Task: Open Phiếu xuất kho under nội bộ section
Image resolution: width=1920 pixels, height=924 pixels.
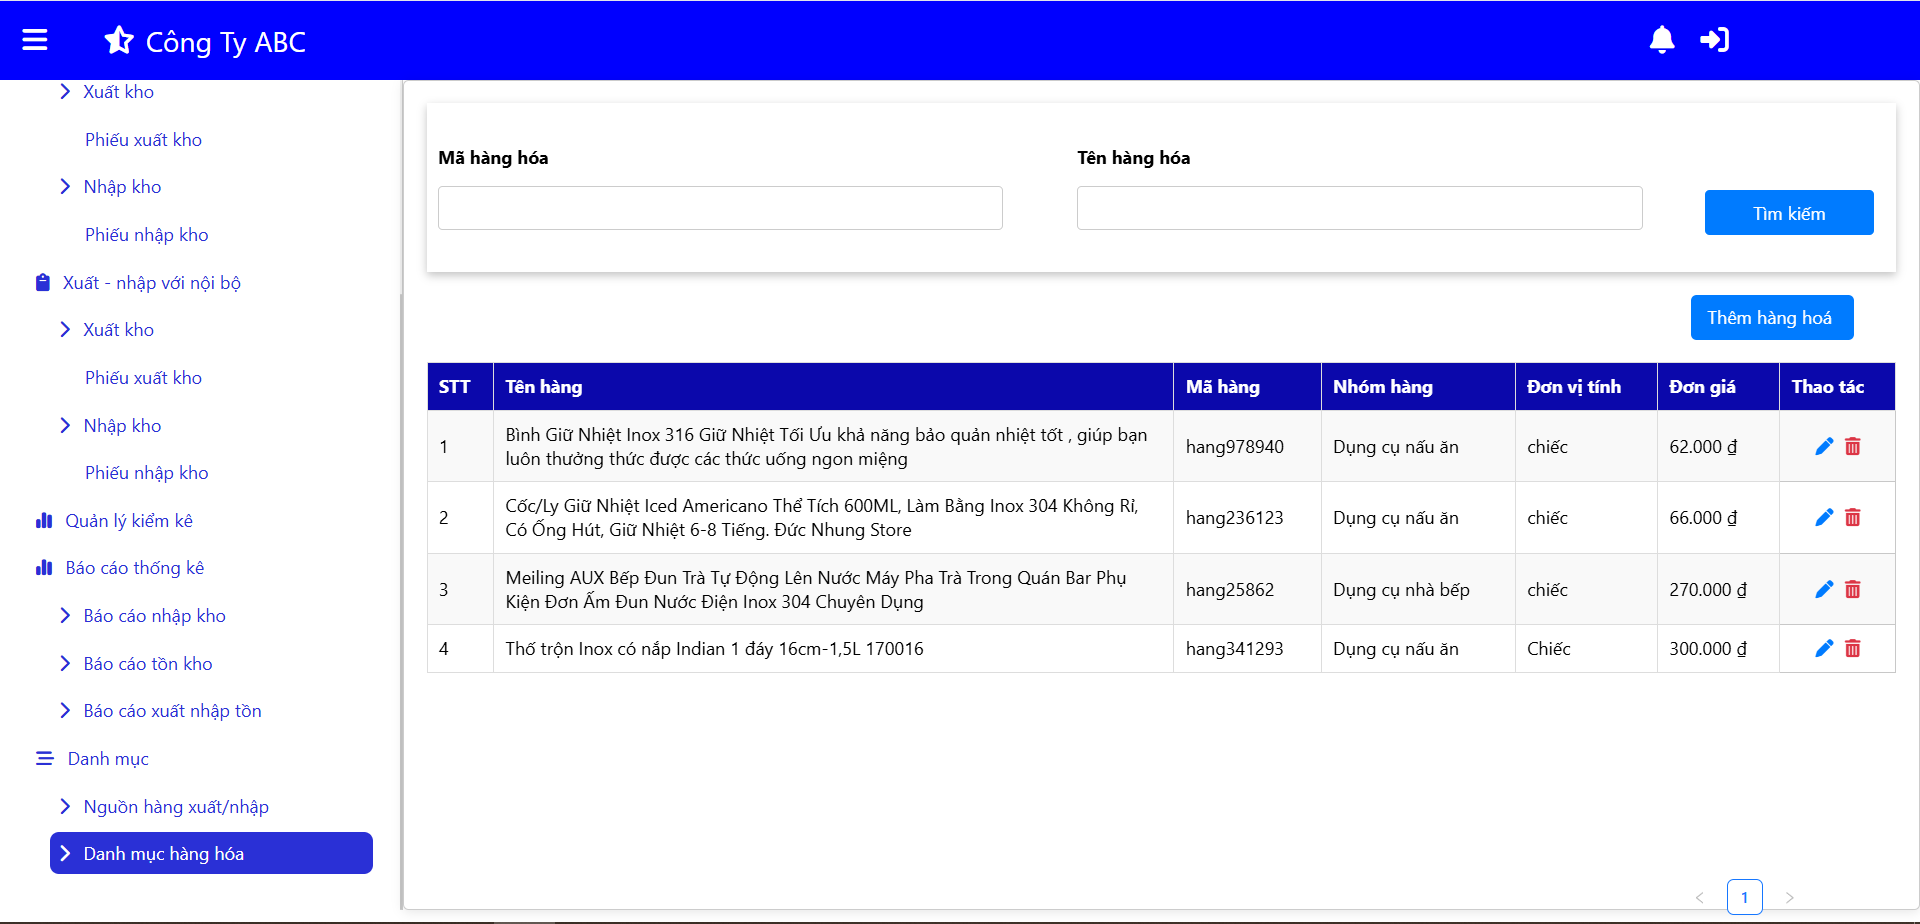Action: pos(143,378)
